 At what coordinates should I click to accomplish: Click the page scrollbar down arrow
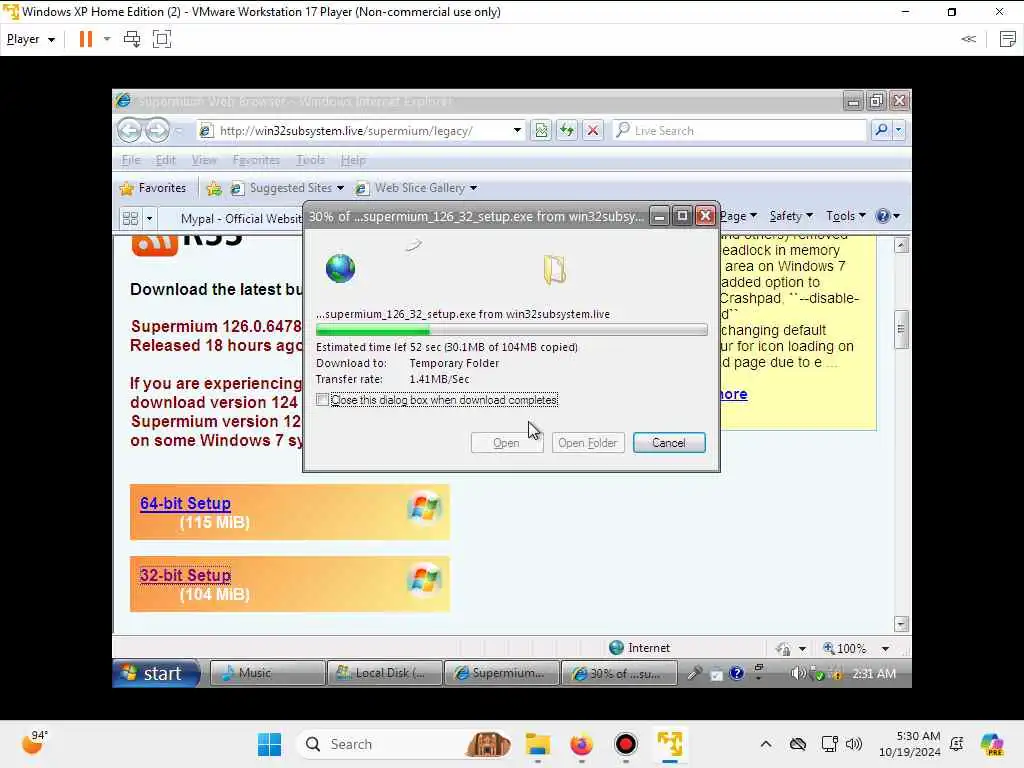pyautogui.click(x=901, y=624)
